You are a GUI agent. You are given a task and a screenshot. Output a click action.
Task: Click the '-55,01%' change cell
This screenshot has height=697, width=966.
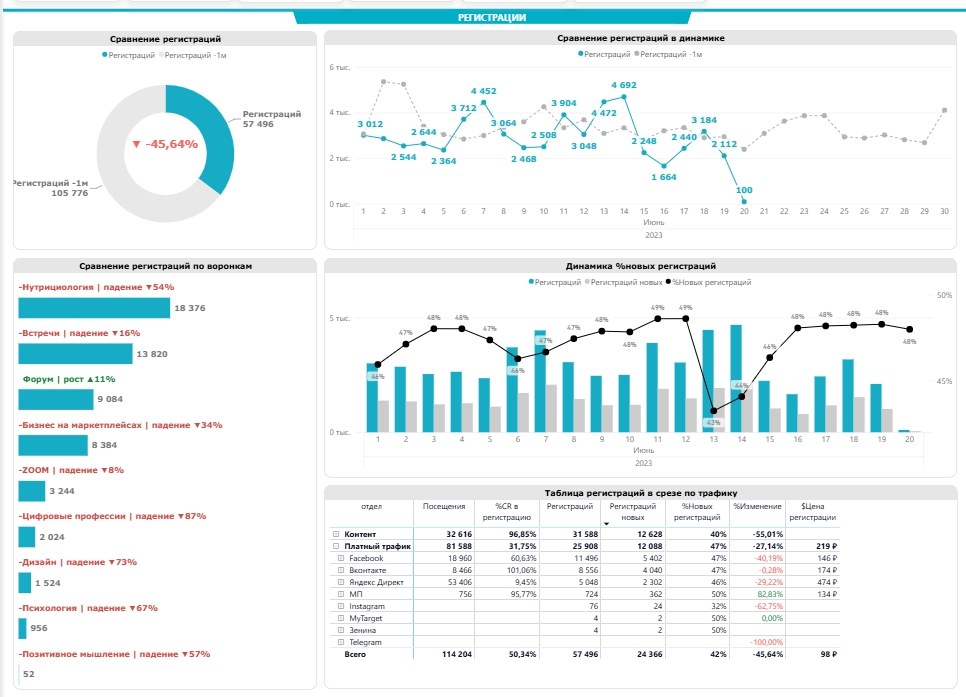pyautogui.click(x=768, y=534)
